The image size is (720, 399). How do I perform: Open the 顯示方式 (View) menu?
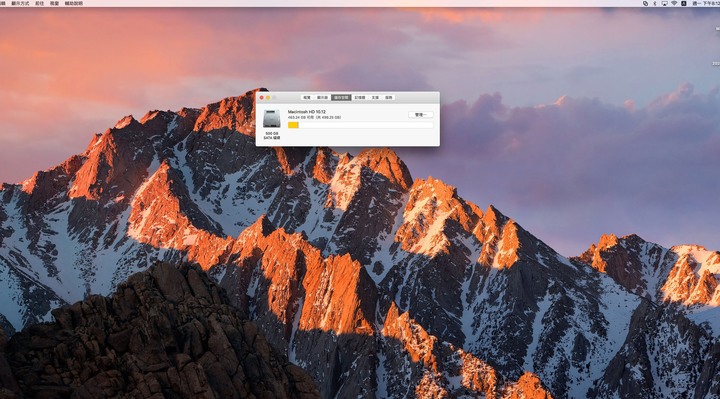click(x=20, y=3)
